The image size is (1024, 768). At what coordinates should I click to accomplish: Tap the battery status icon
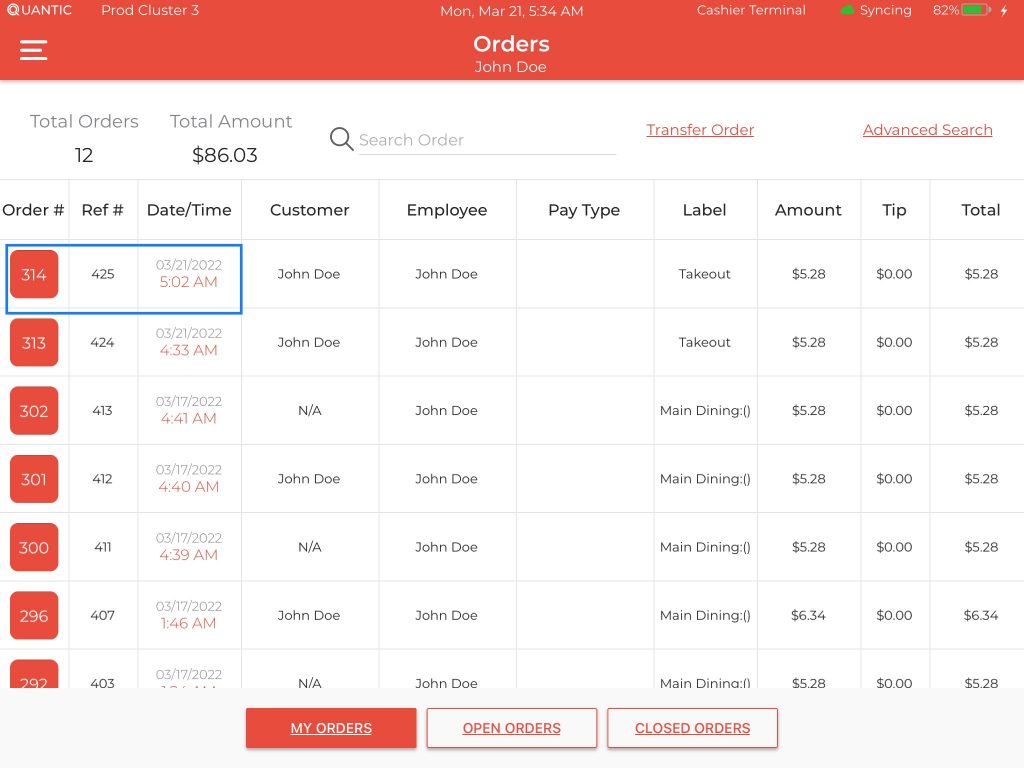coord(976,10)
